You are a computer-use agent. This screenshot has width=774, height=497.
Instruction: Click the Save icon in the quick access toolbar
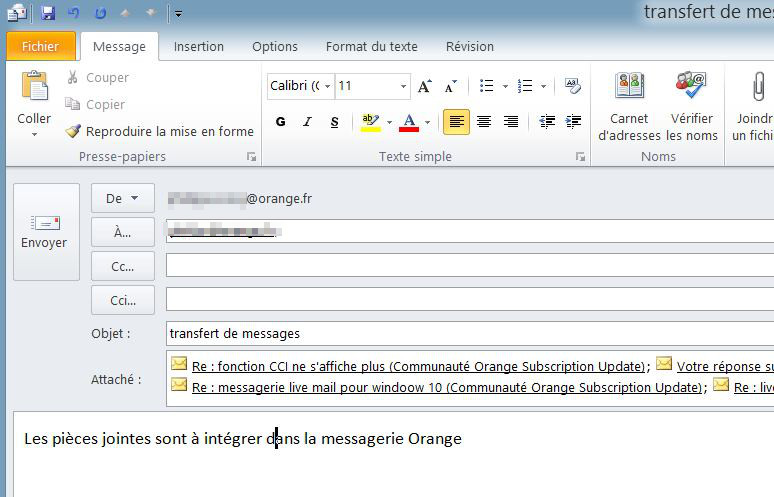[47, 13]
